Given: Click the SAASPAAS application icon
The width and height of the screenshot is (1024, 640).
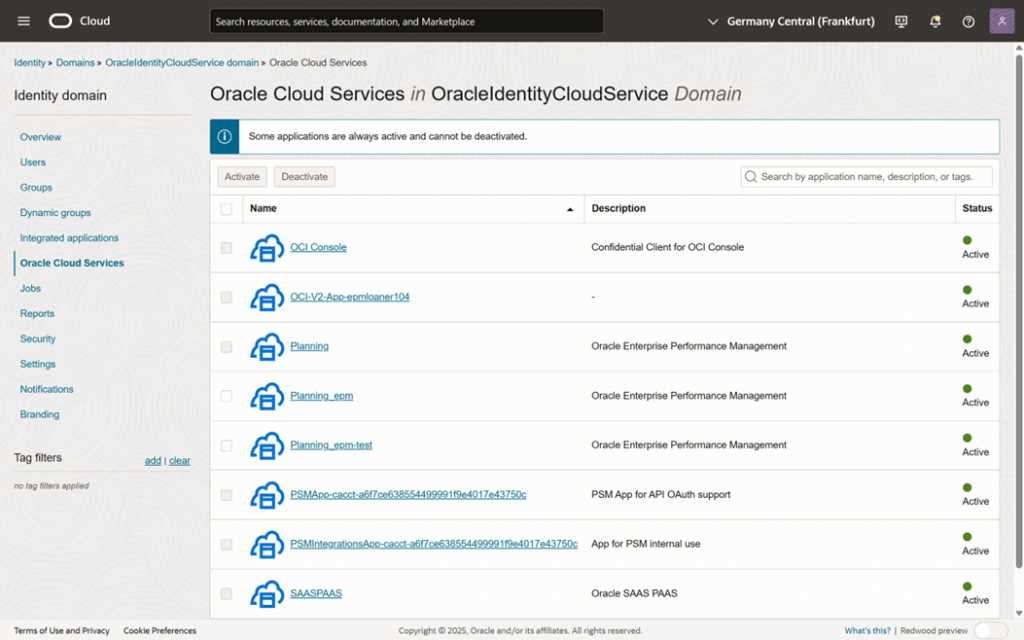Looking at the screenshot, I should tap(267, 594).
